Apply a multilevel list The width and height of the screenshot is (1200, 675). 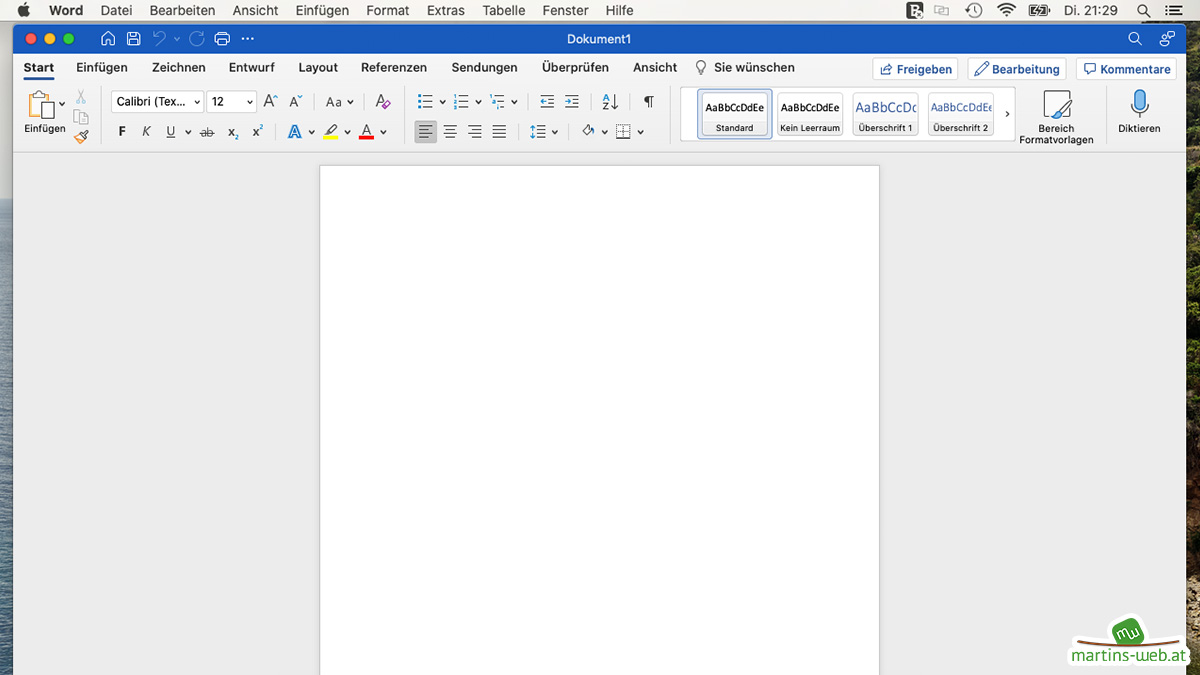(498, 102)
